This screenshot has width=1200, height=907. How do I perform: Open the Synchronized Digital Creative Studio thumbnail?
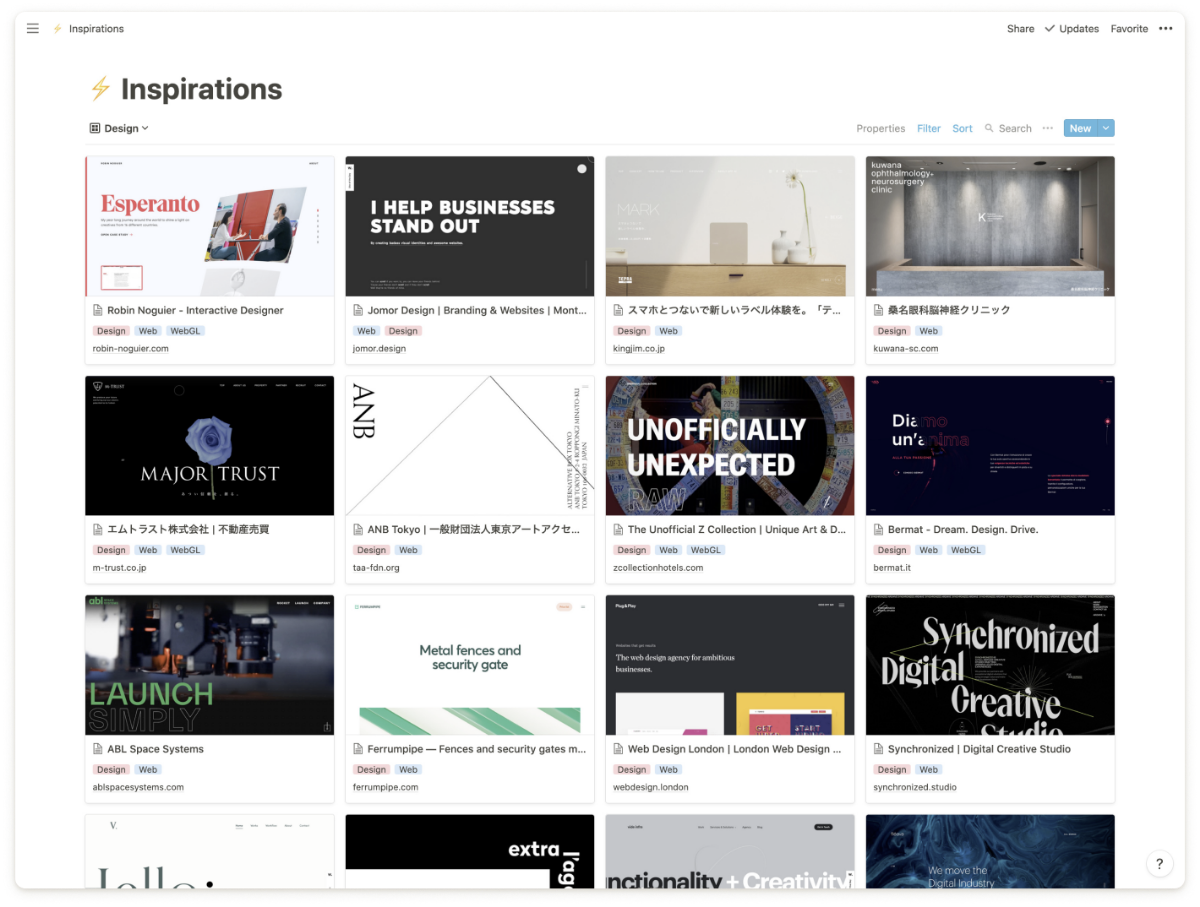[x=990, y=665]
